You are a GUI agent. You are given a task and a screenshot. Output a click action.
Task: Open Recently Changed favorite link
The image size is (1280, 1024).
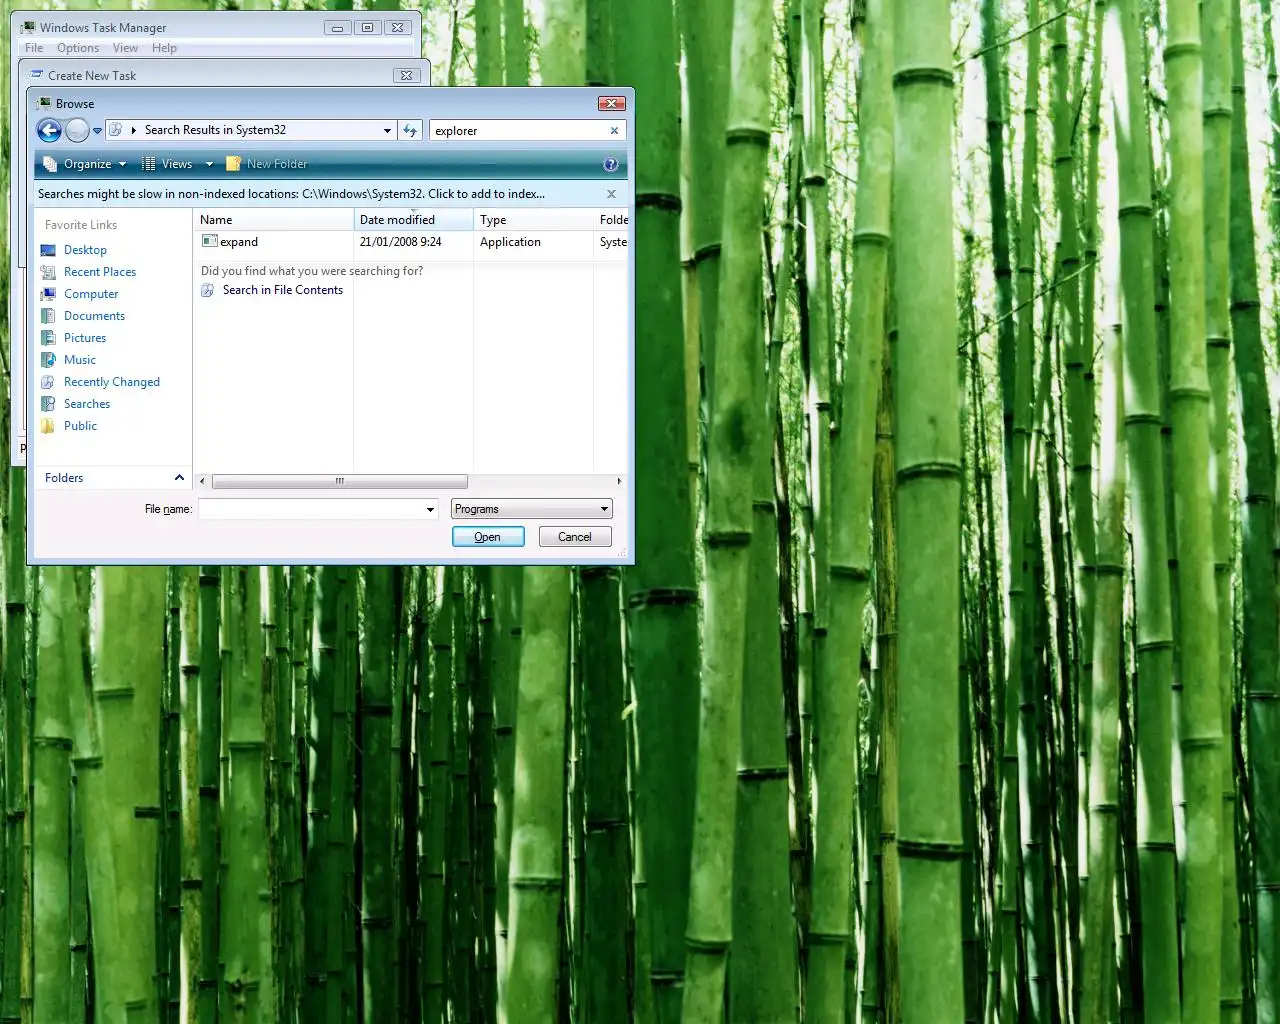tap(112, 382)
